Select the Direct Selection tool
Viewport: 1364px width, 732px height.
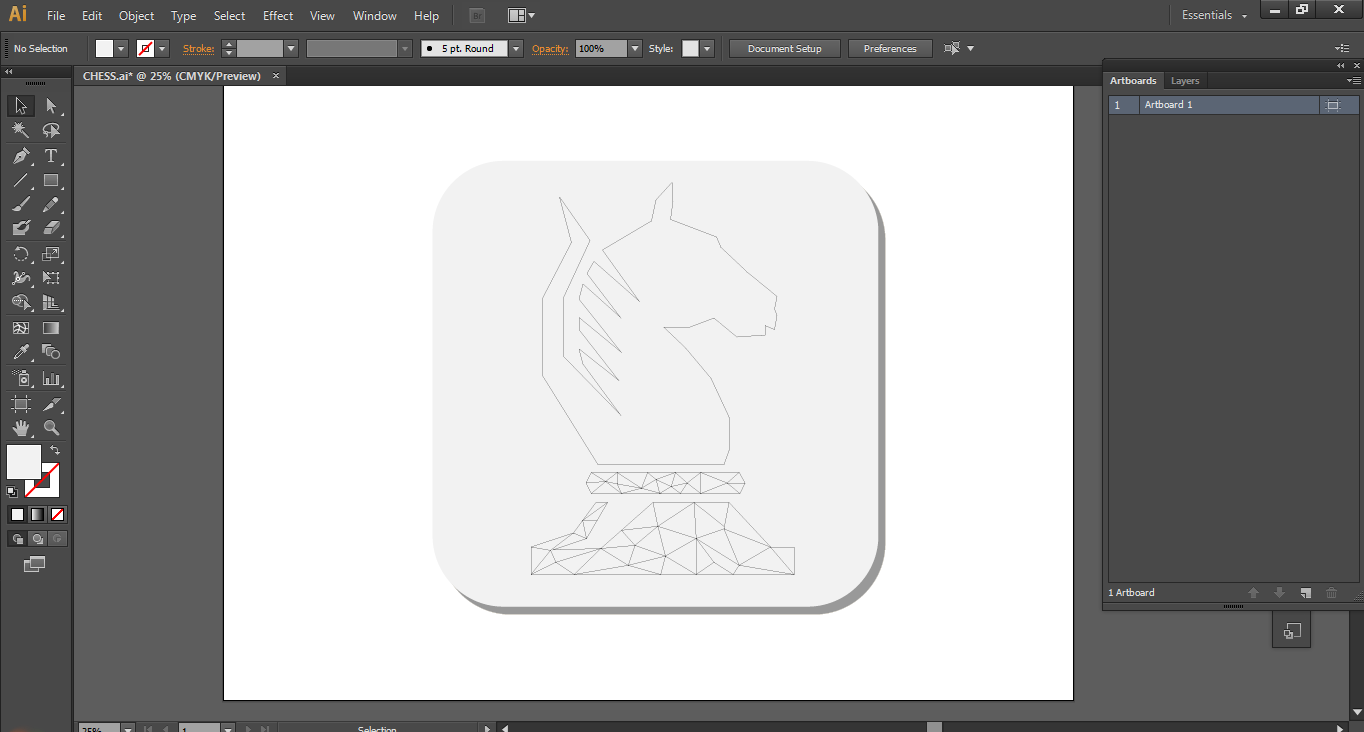[x=51, y=106]
